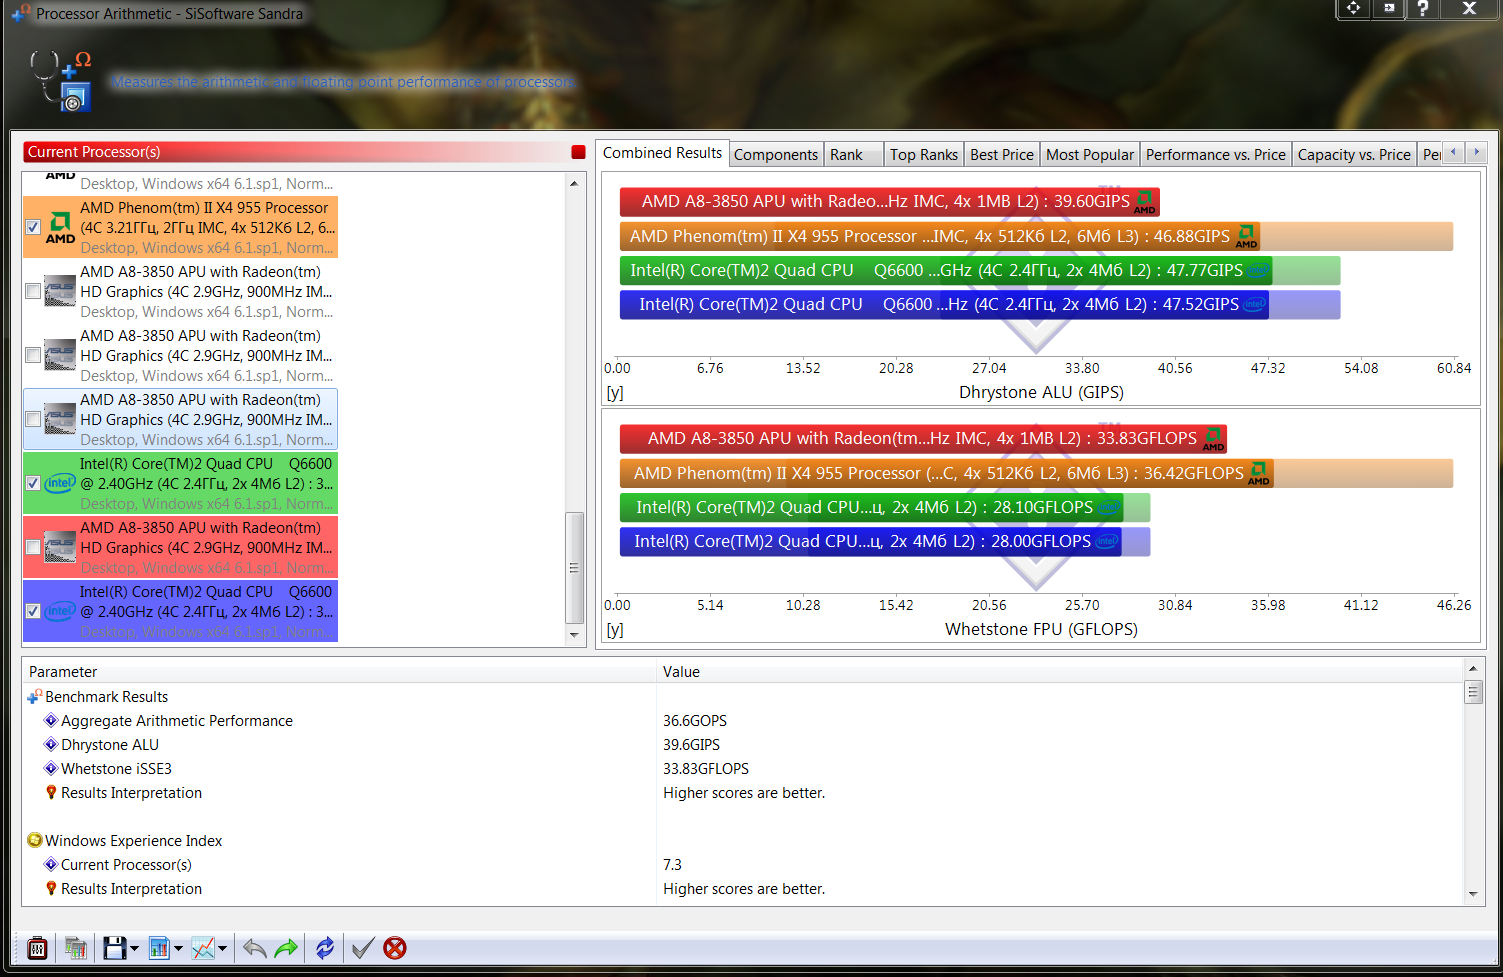Open the Most Popular tab
The image size is (1503, 977).
pyautogui.click(x=1090, y=154)
